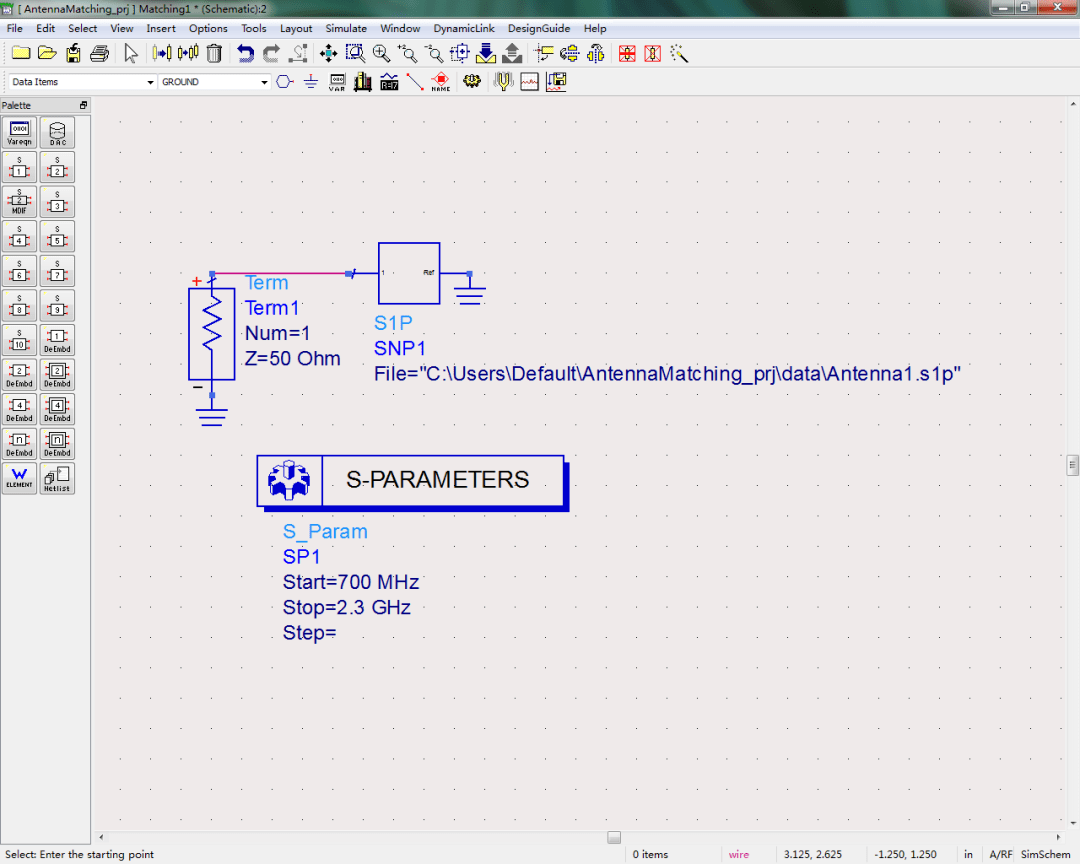This screenshot has width=1080, height=864.
Task: Undock the Palette panel
Action: point(83,105)
